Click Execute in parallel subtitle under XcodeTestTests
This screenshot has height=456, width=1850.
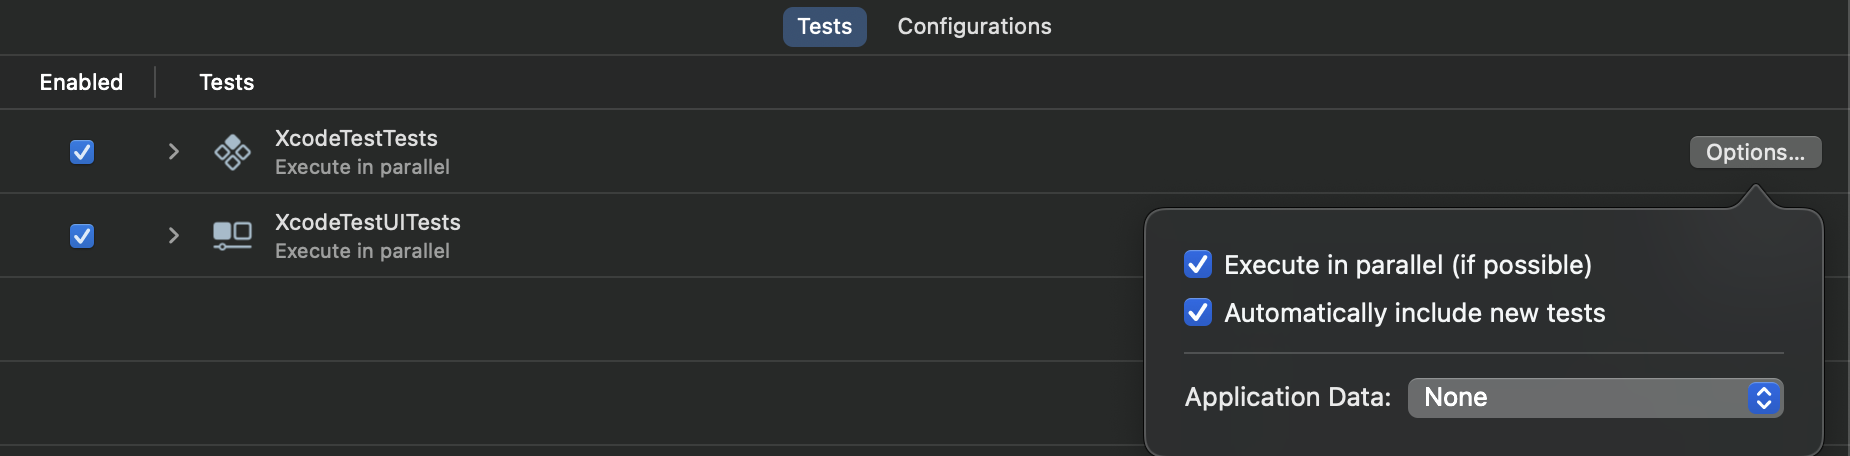(362, 167)
